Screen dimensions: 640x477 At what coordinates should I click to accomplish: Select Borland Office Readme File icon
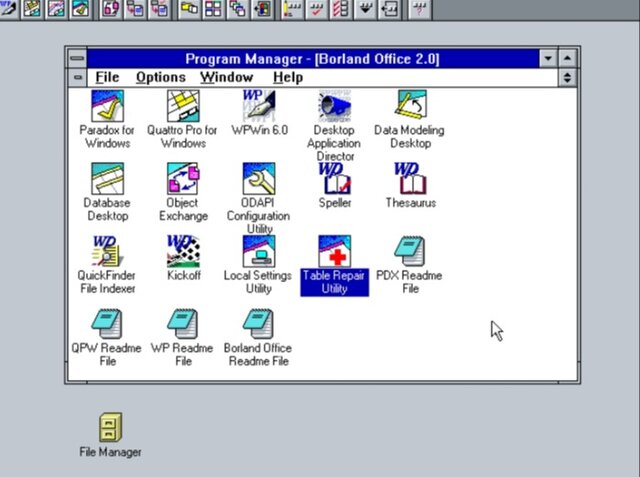pos(259,324)
